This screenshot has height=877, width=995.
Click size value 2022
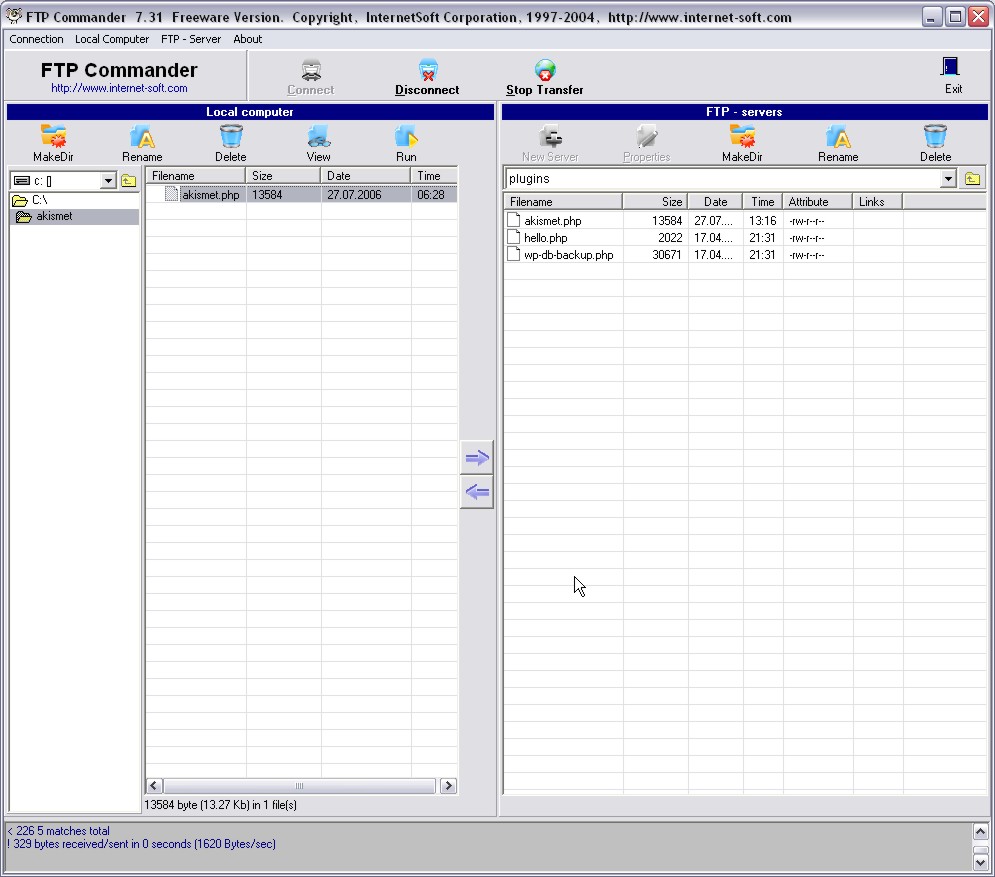(670, 238)
